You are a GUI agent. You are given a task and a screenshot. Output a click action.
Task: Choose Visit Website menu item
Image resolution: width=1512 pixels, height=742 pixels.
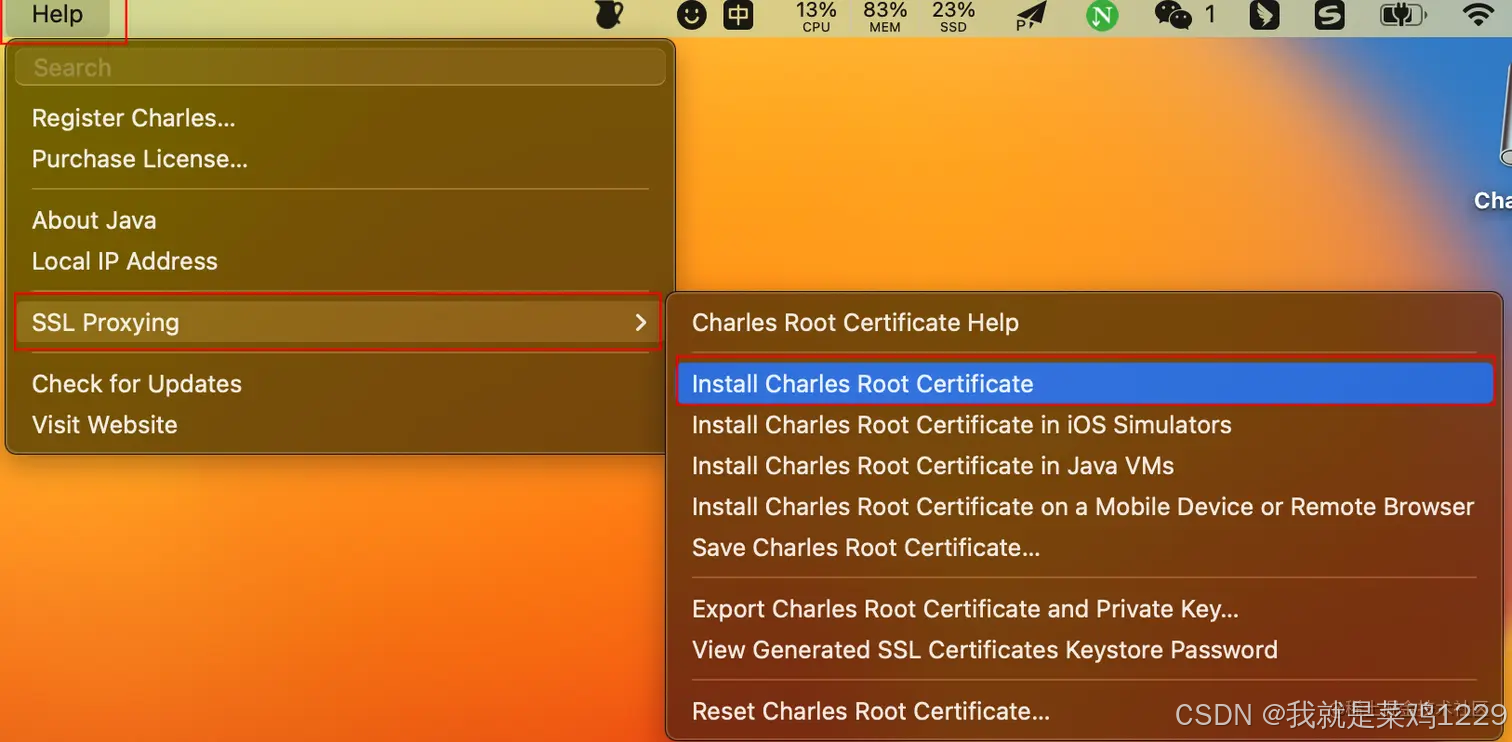[x=341, y=425]
